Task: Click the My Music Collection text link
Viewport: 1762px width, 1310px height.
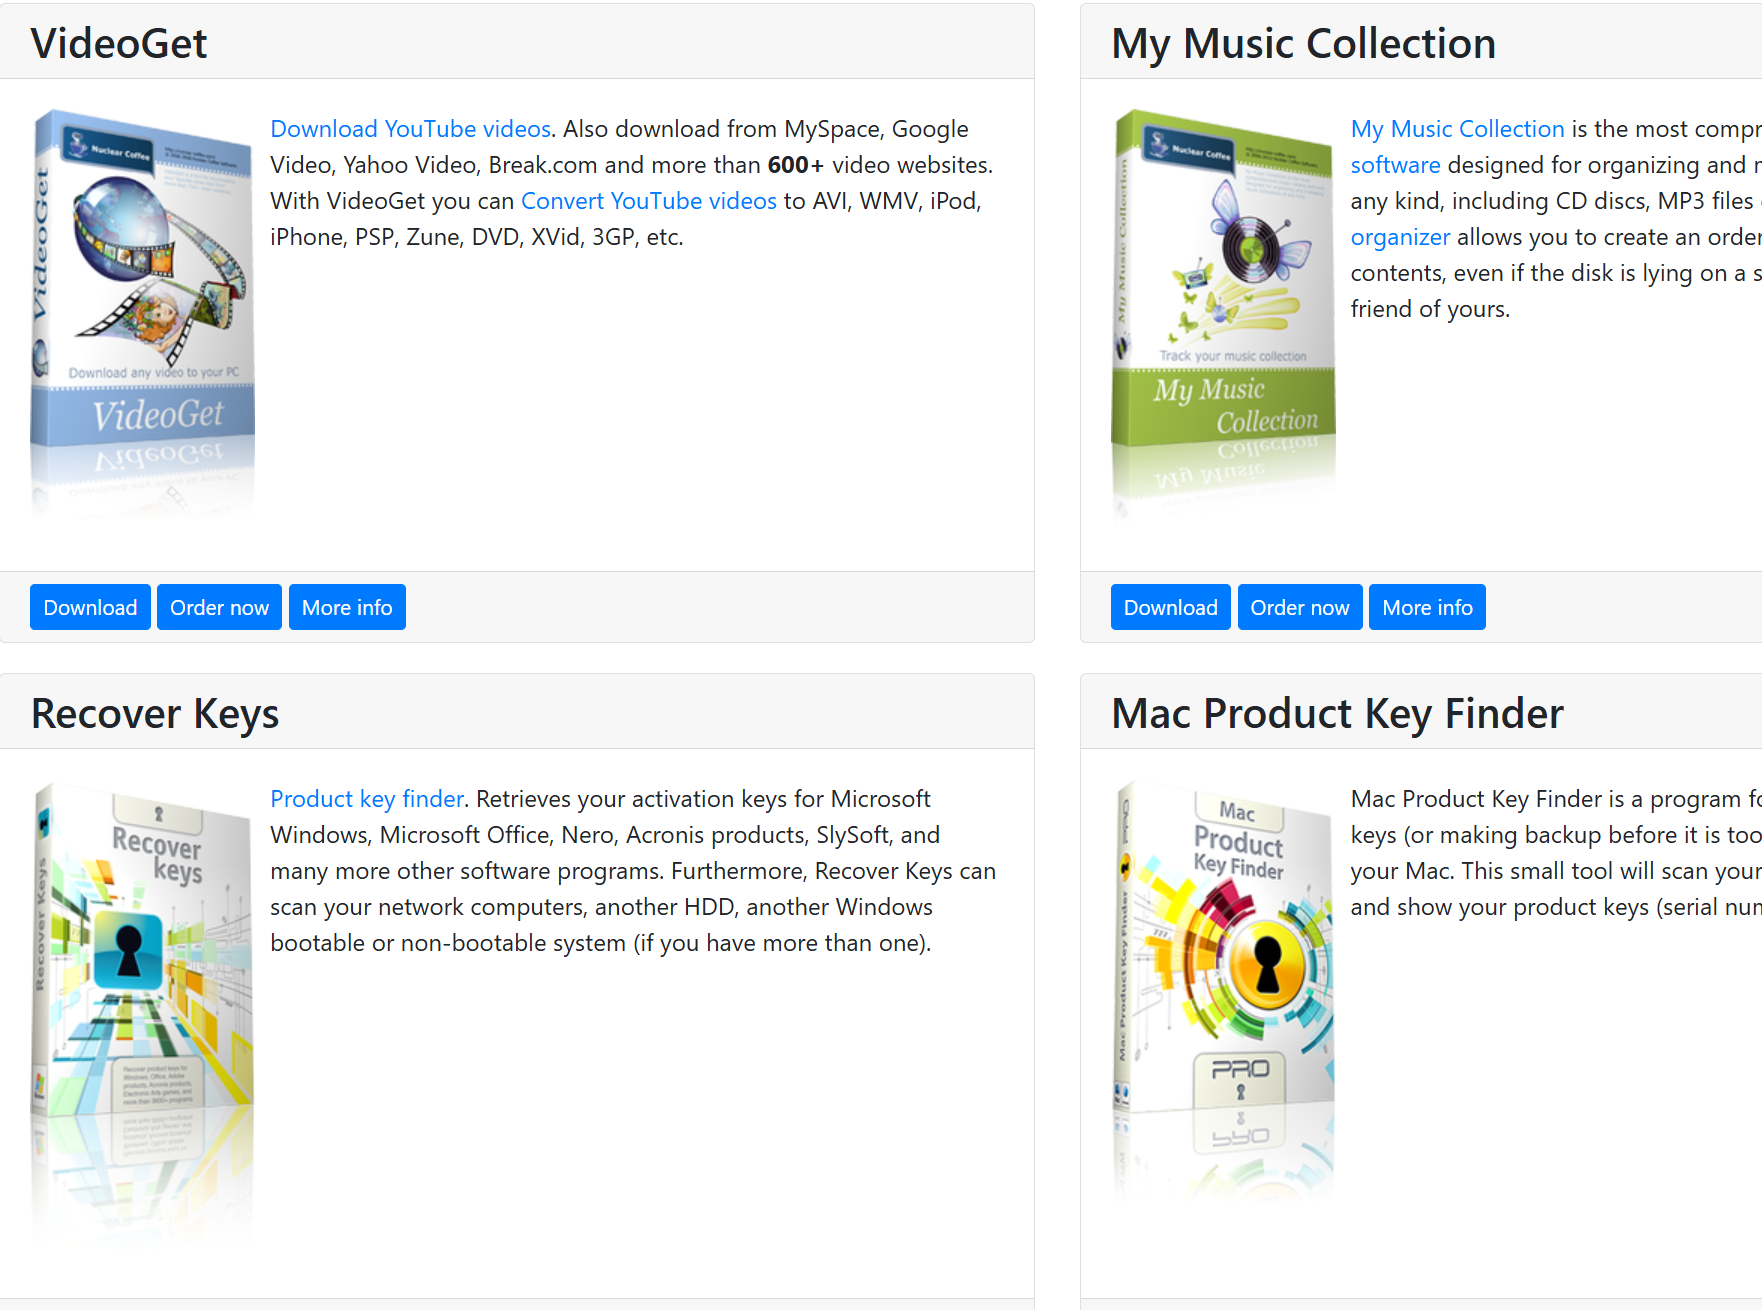Action: point(1457,129)
